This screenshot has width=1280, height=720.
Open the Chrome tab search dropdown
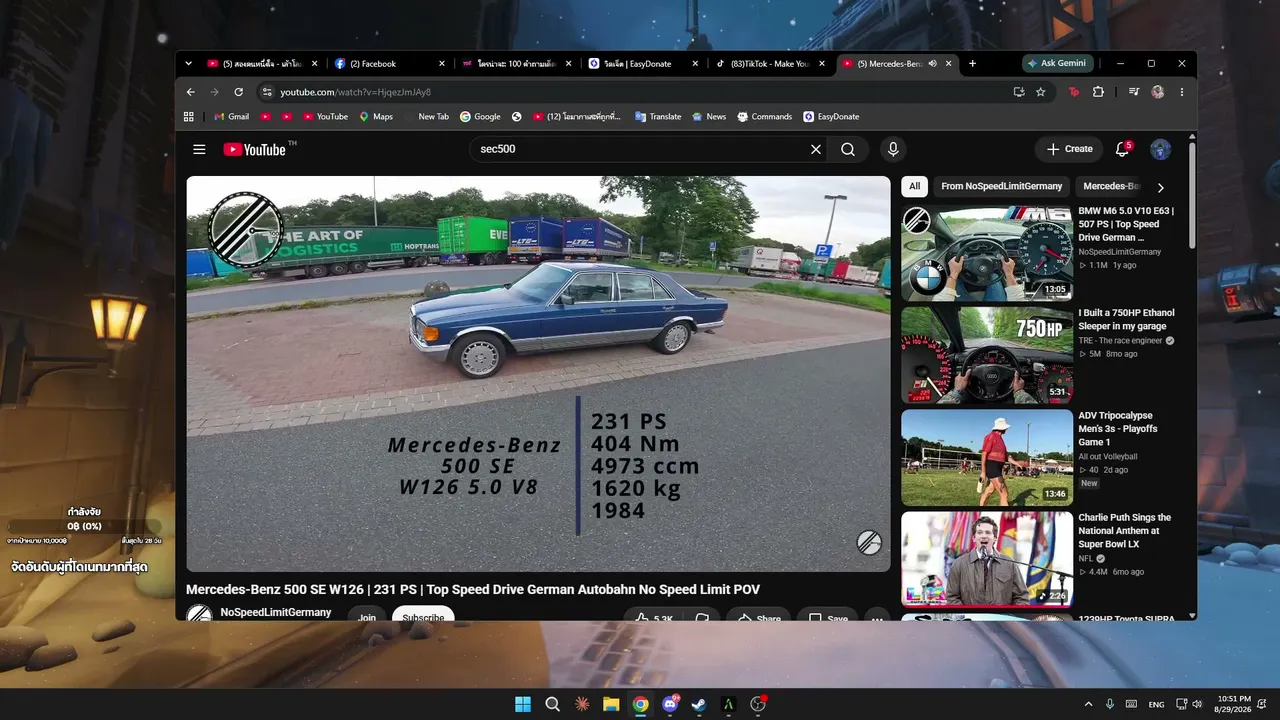click(x=188, y=63)
